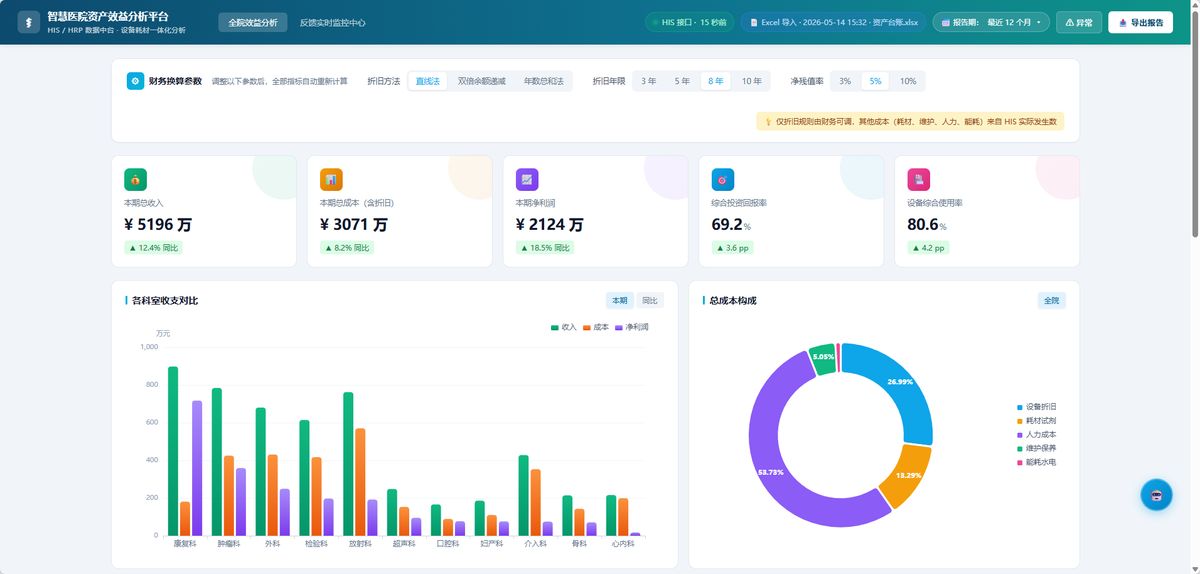Click the ¥ 5196 万 total income value
The image size is (1200, 574).
(x=158, y=225)
